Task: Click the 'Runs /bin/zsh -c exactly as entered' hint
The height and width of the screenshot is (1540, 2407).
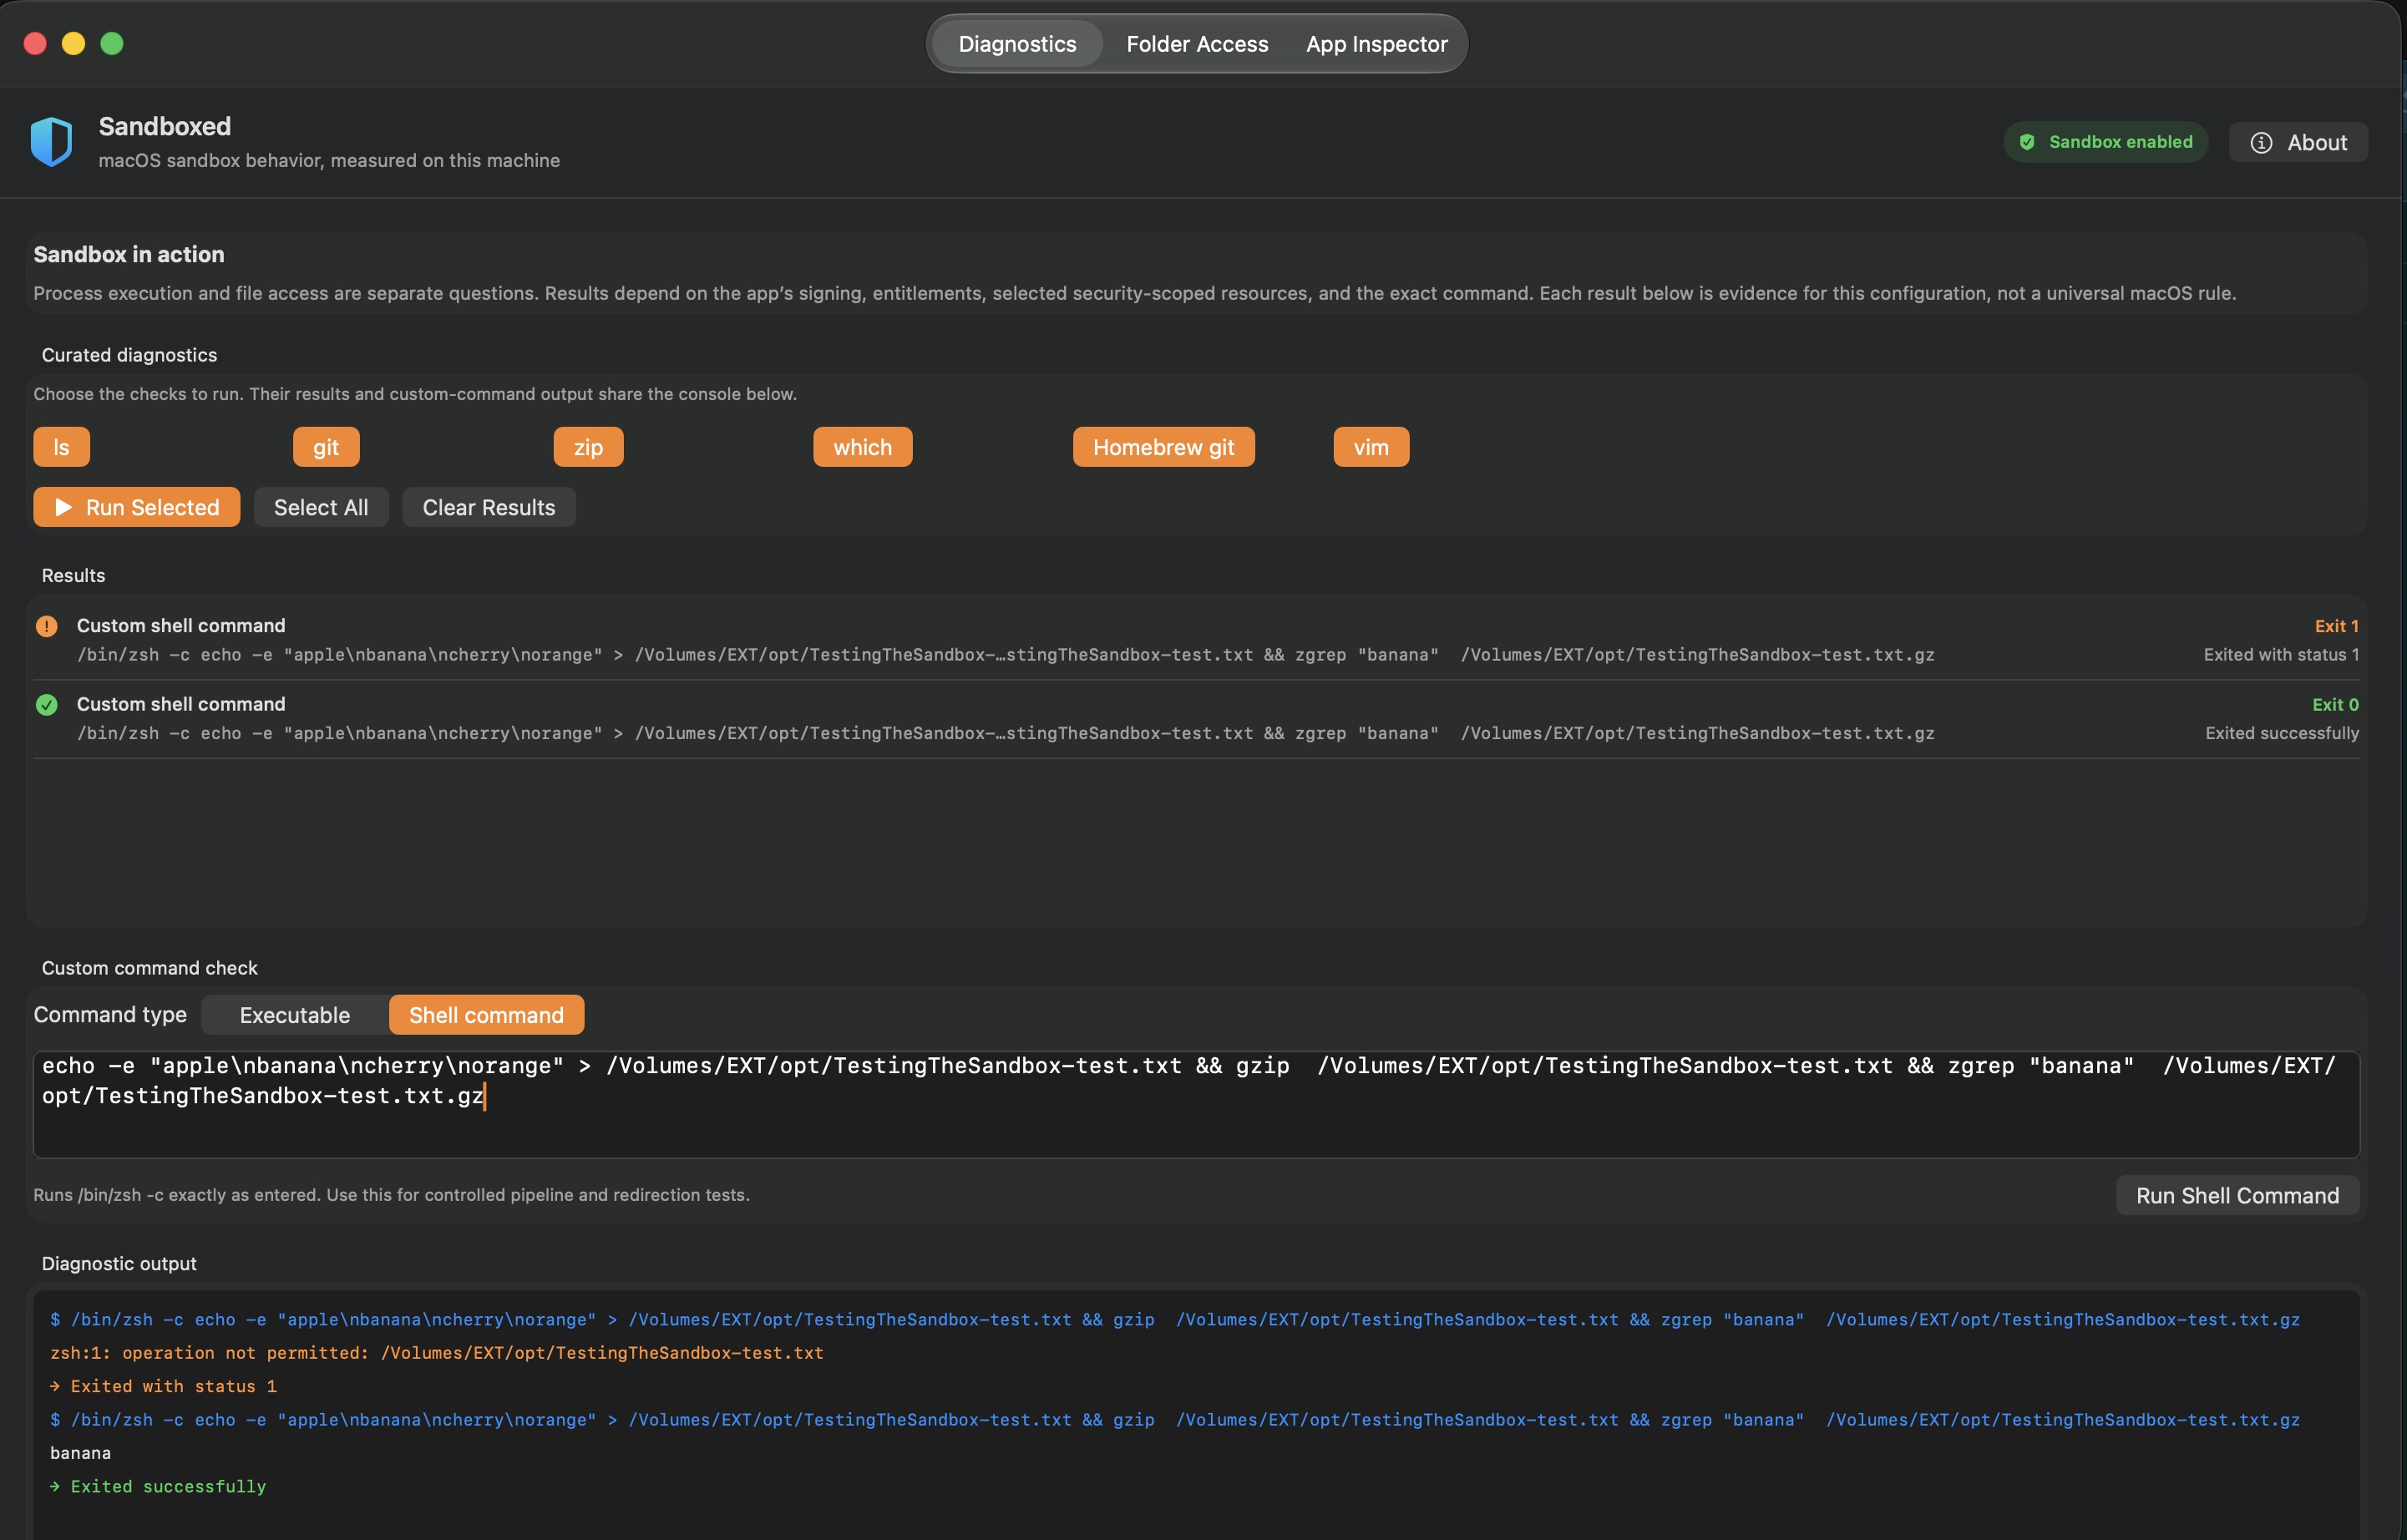Action: point(391,1195)
